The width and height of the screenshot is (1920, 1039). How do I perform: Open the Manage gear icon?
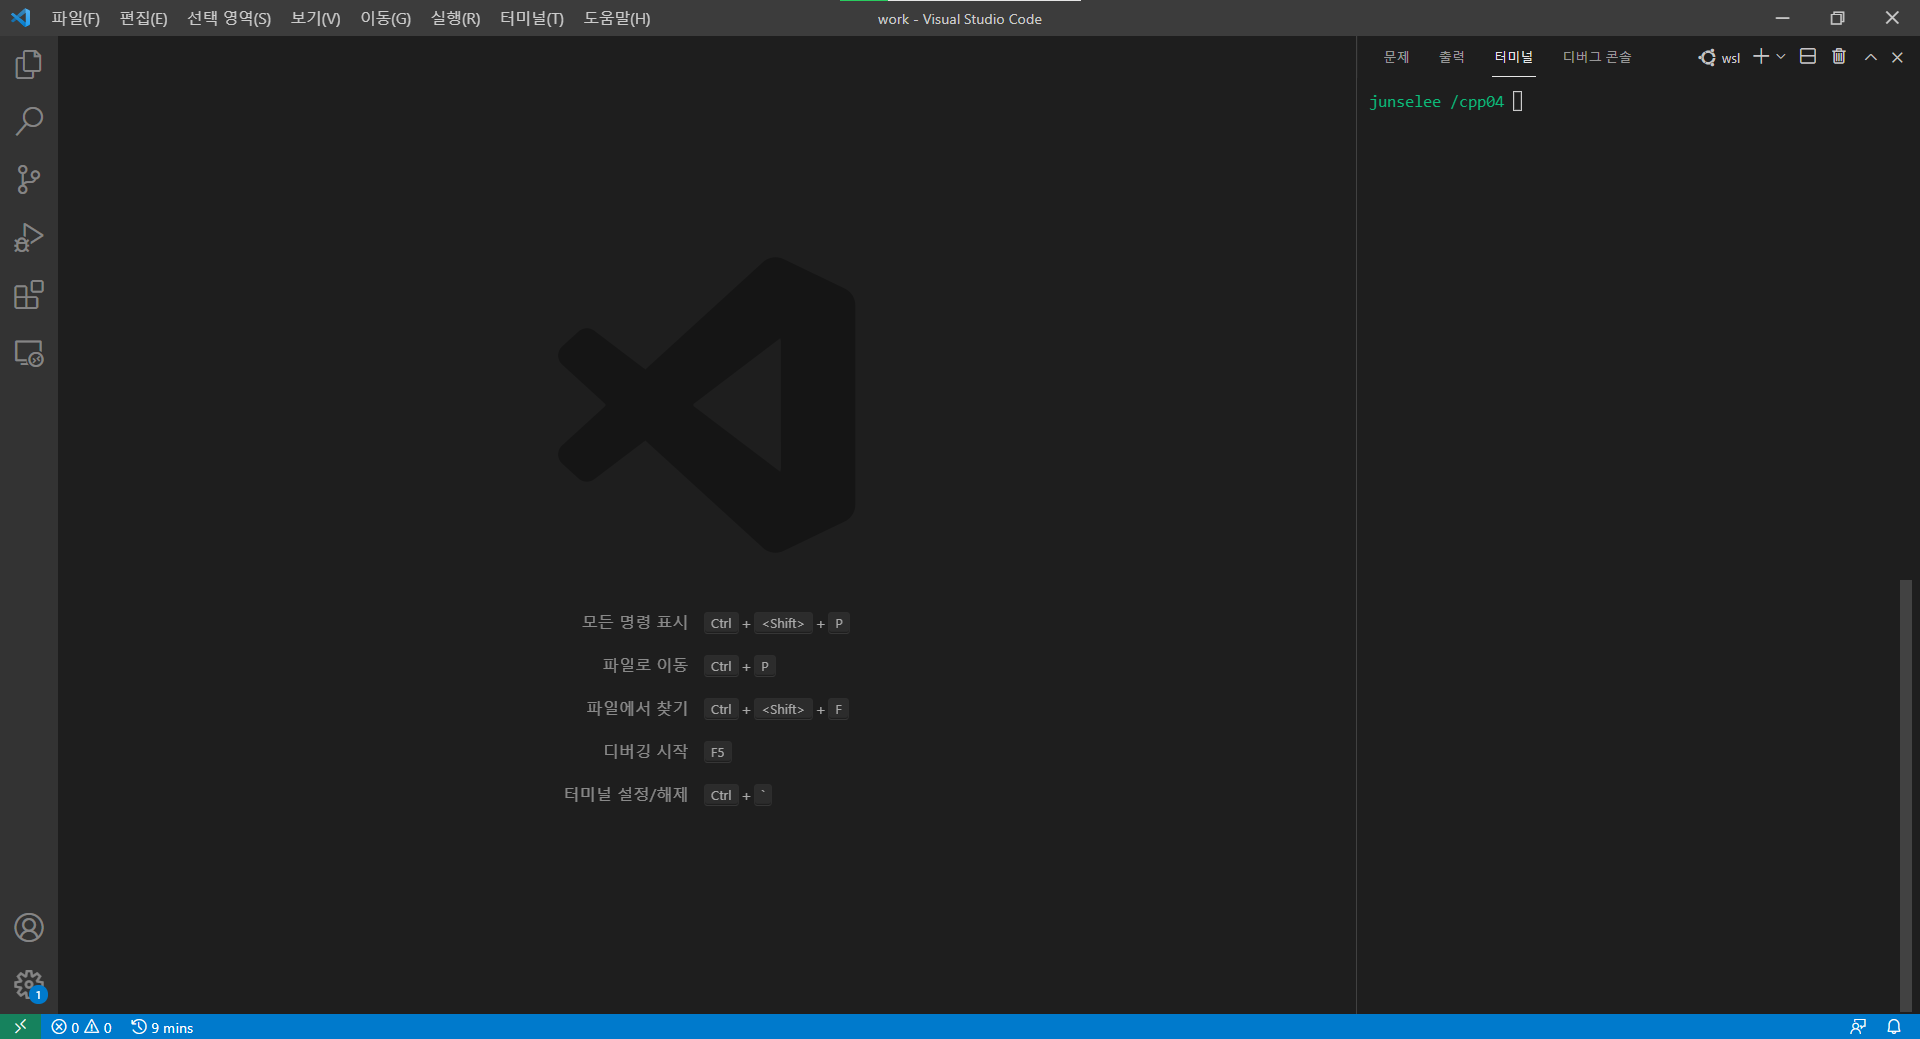[x=29, y=985]
